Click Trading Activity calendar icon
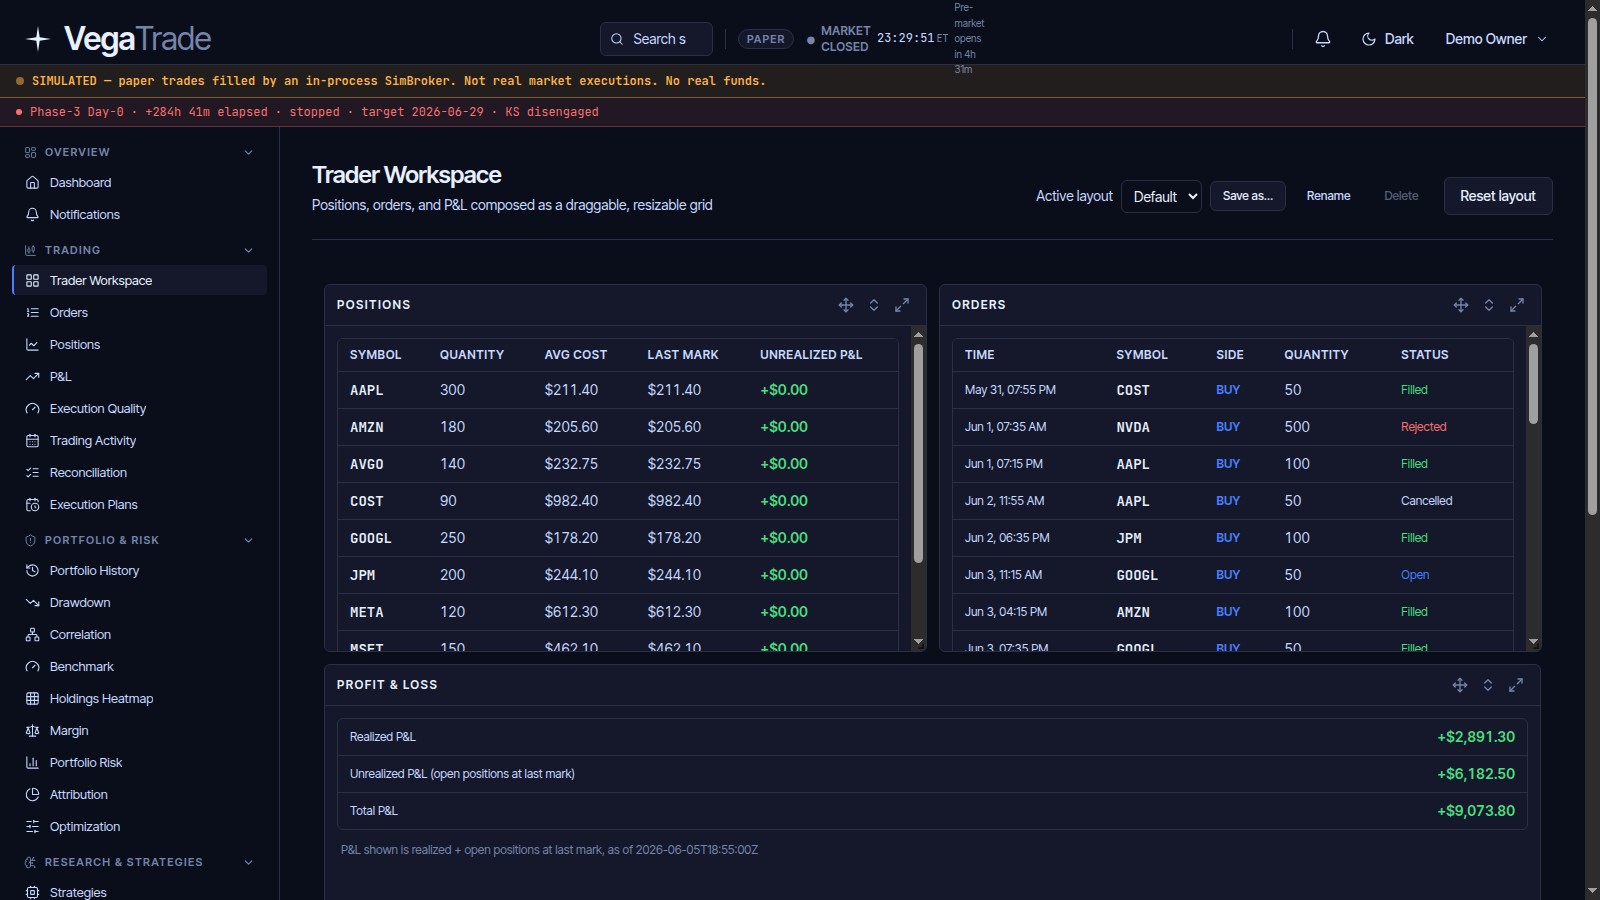 (x=32, y=441)
